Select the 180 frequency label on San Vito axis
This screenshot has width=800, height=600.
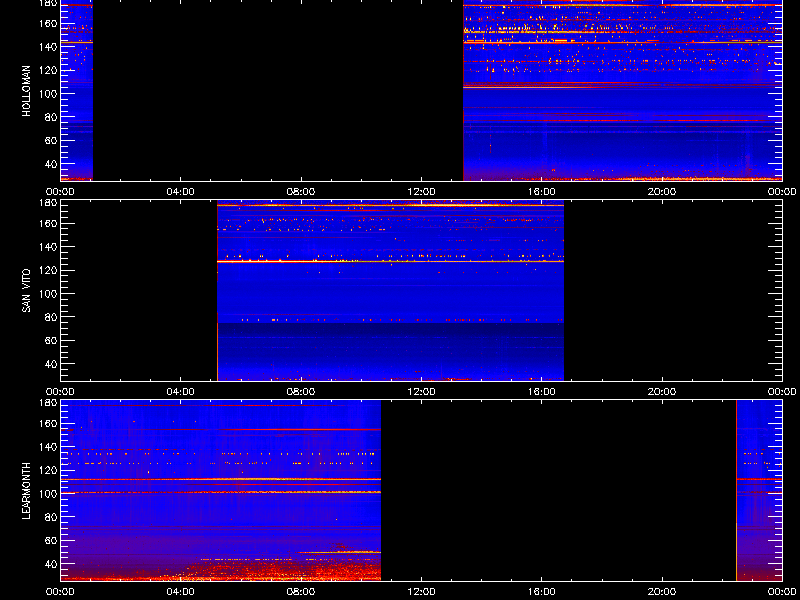click(x=48, y=203)
